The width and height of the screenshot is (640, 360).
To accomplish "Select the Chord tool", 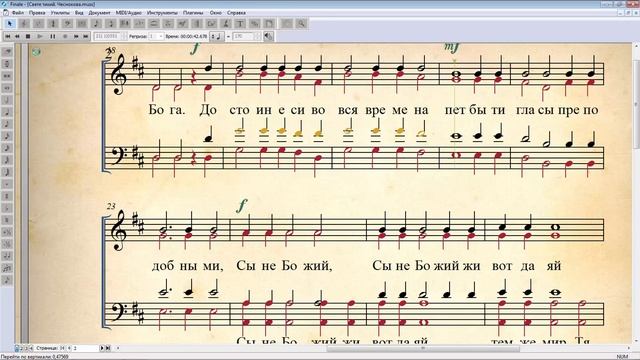I will coord(211,24).
